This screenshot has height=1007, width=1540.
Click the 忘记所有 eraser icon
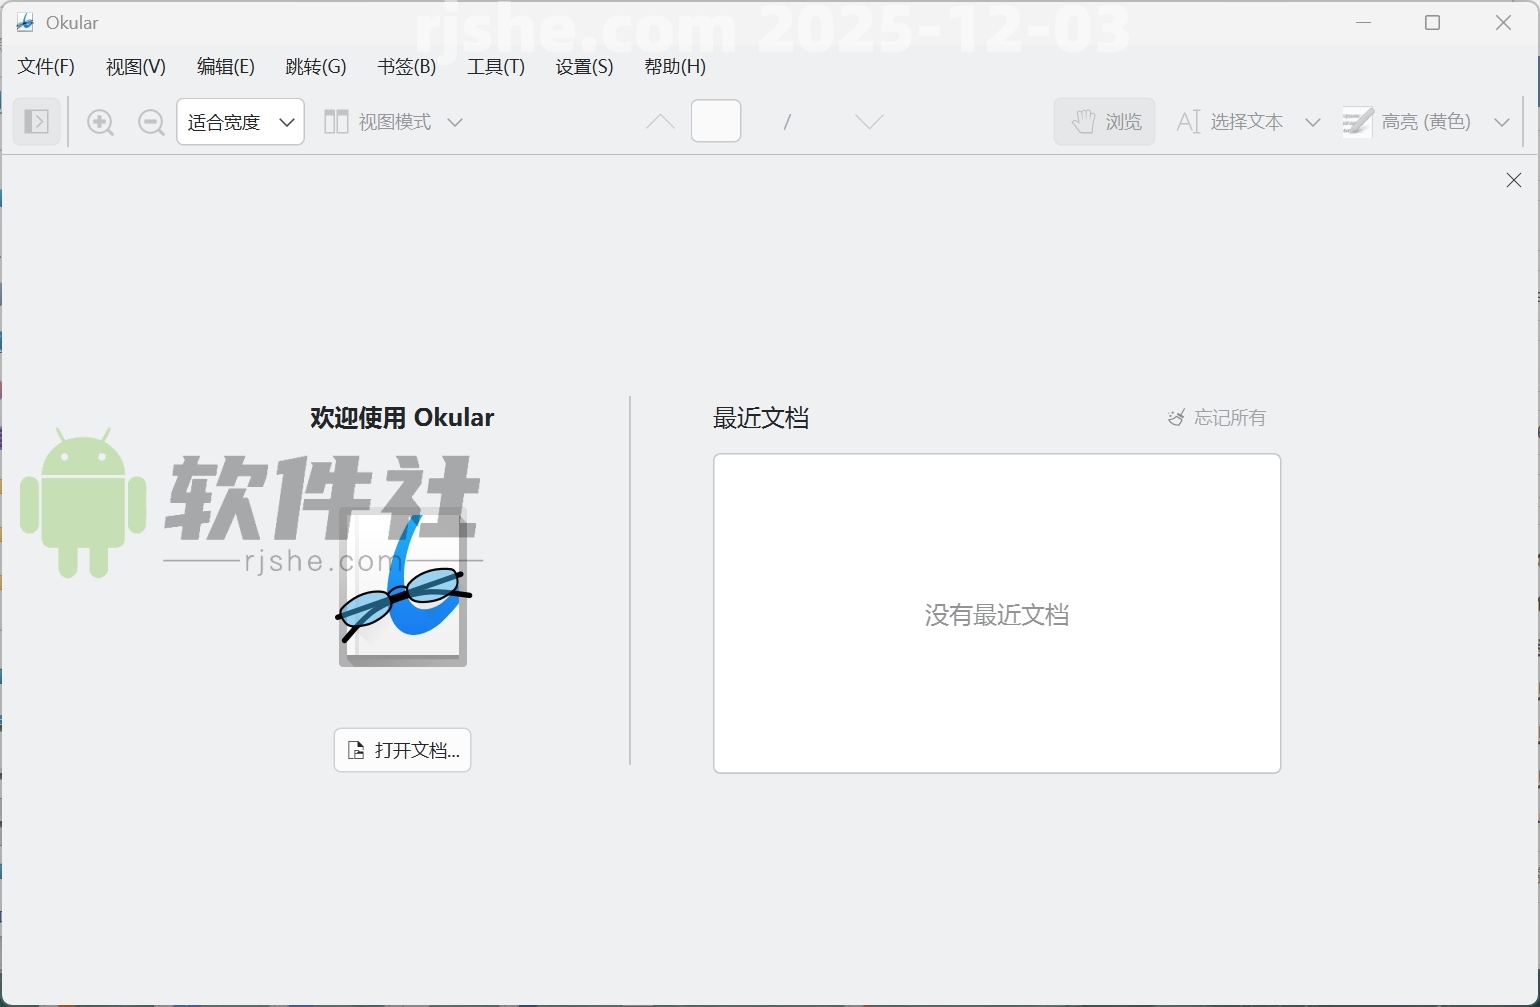[1176, 418]
